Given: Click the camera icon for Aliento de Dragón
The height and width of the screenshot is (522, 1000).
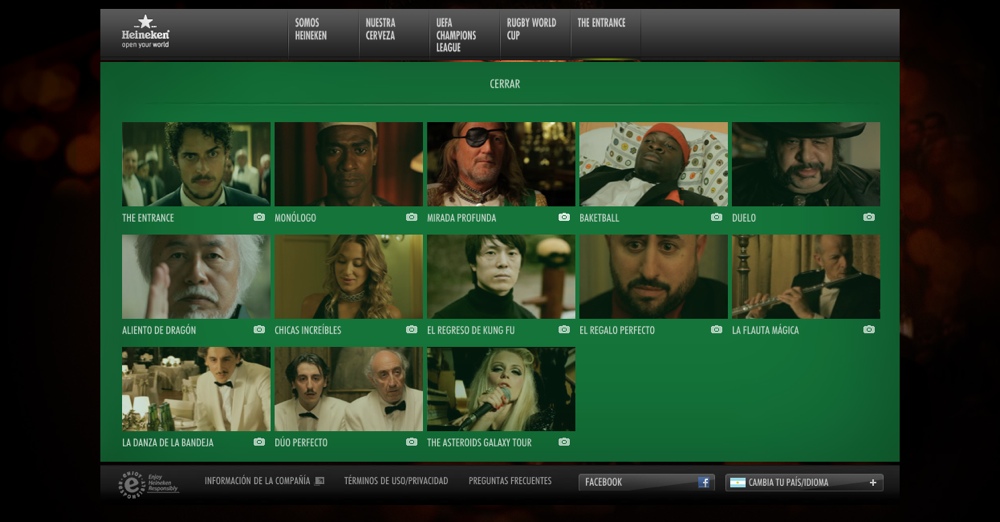Looking at the screenshot, I should (x=259, y=329).
